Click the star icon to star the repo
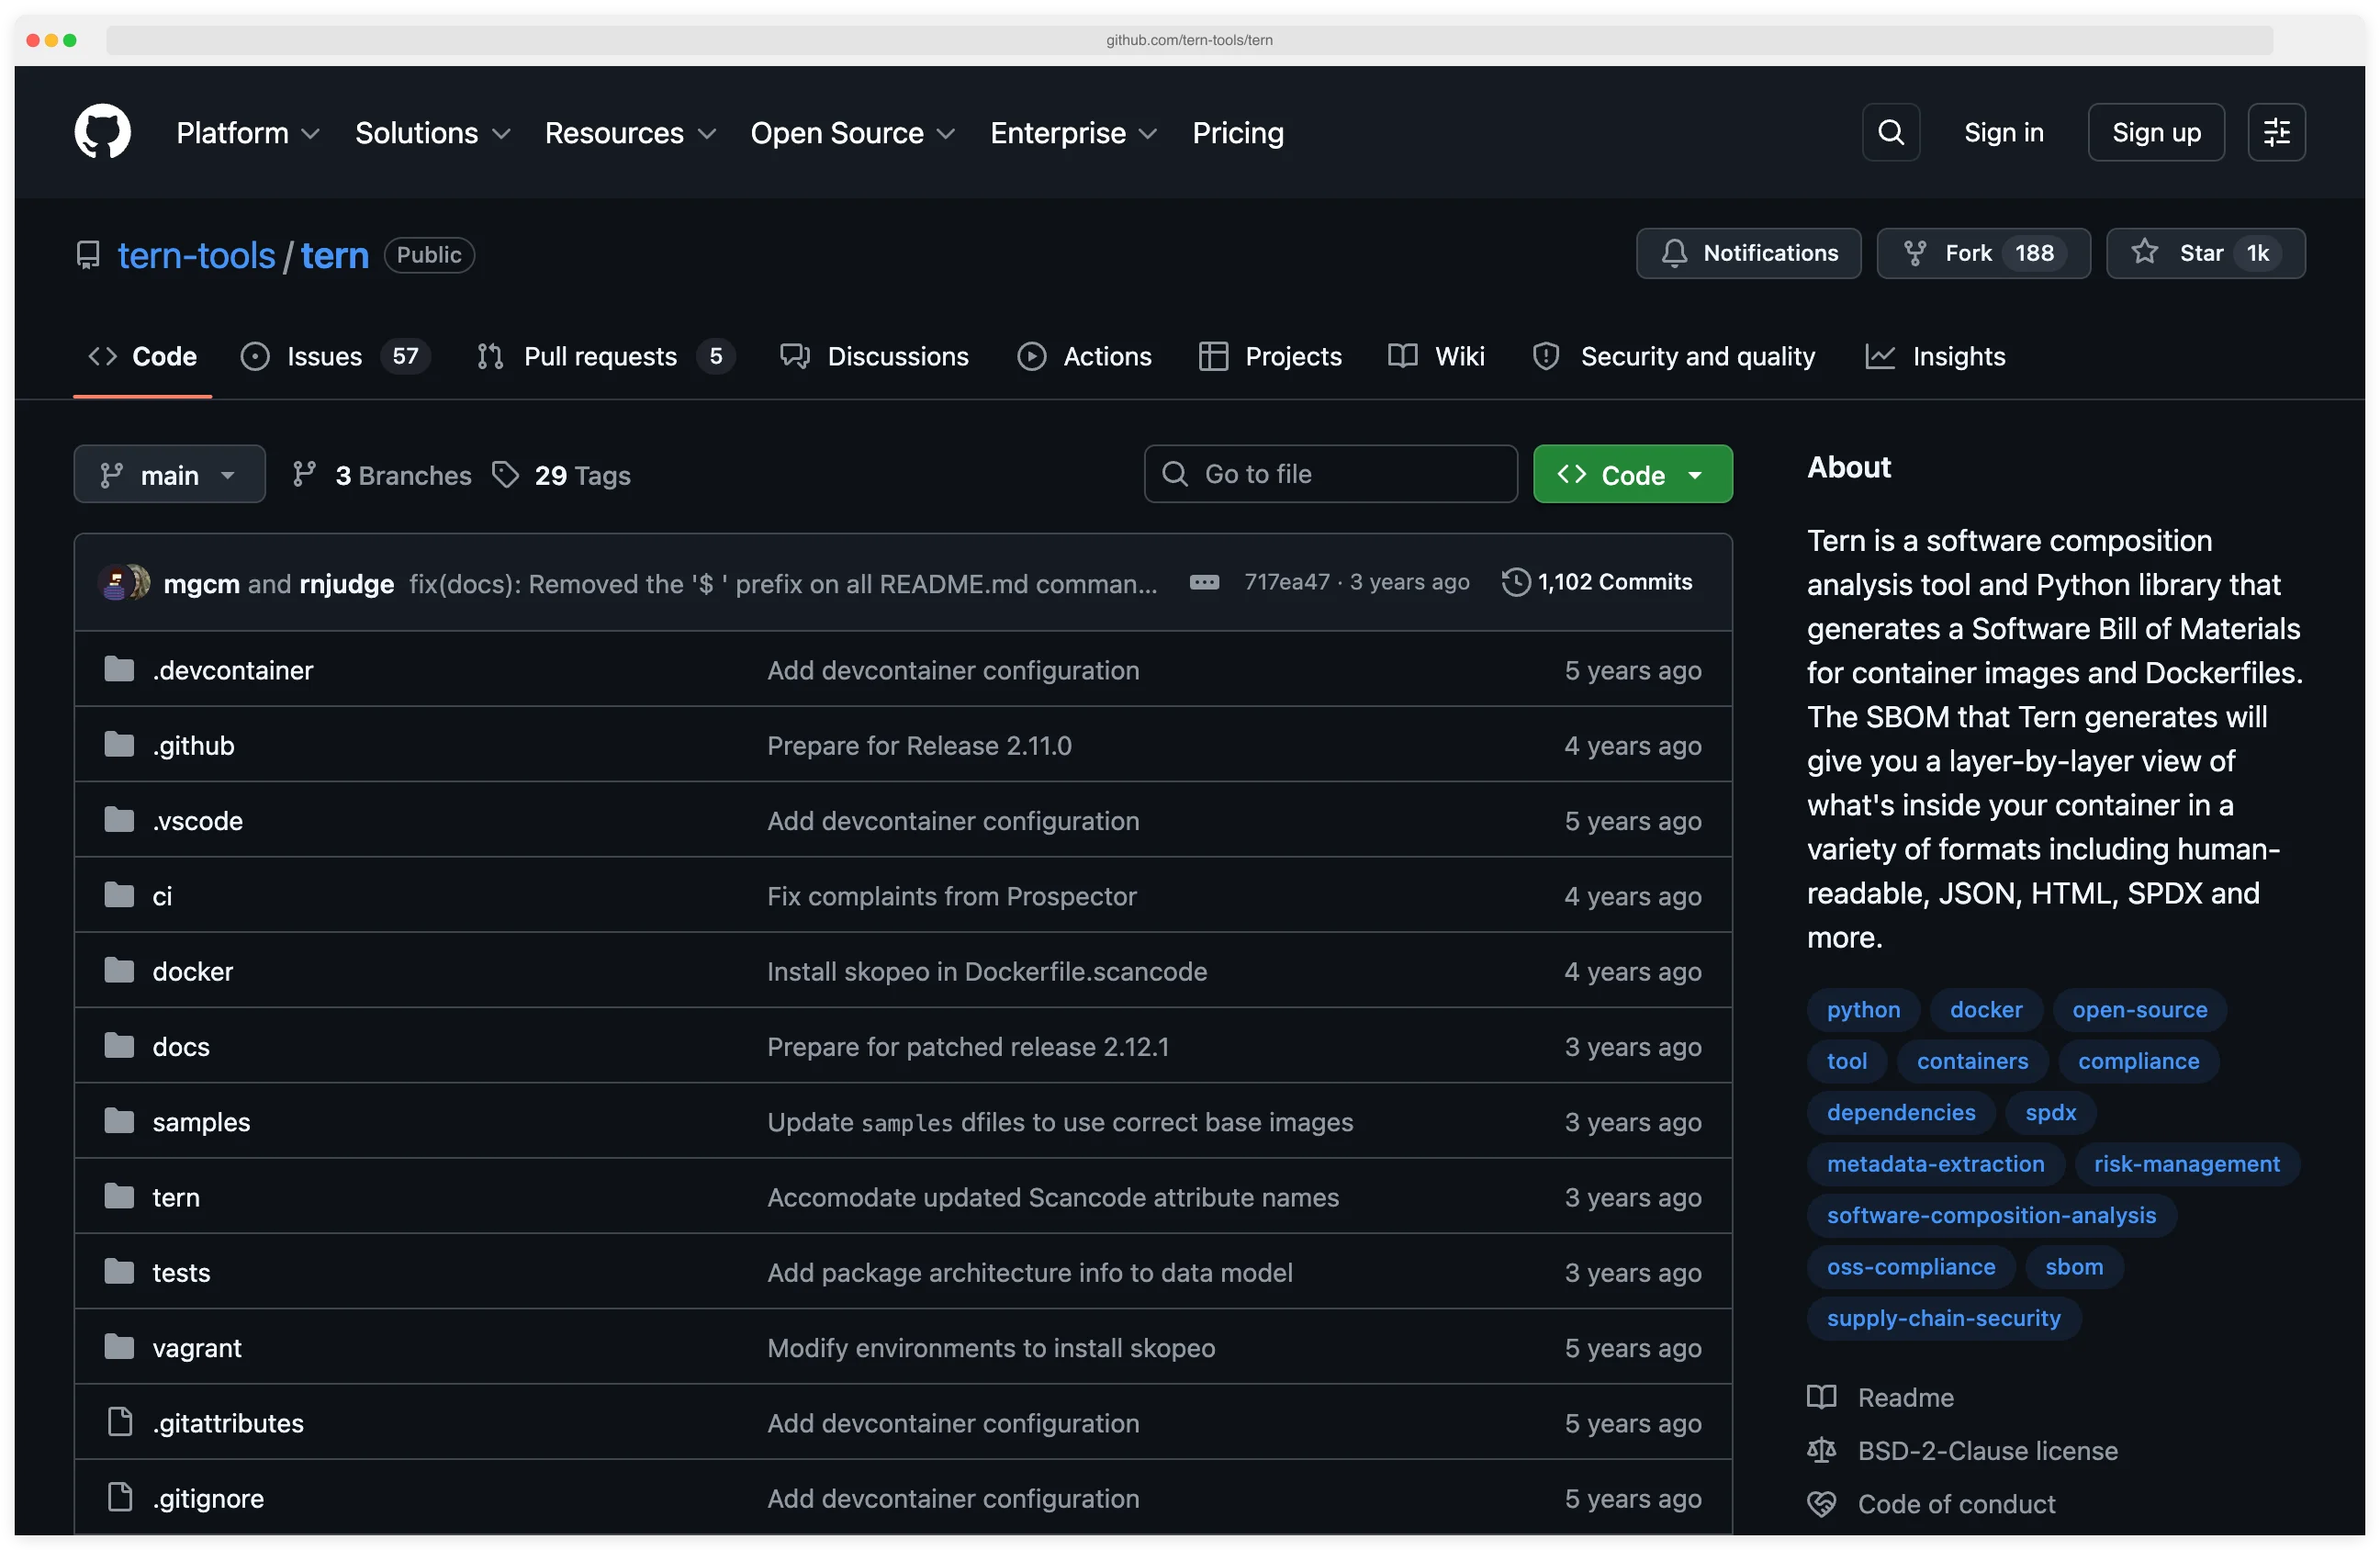Screen dimensions: 2380x1550 [2145, 253]
